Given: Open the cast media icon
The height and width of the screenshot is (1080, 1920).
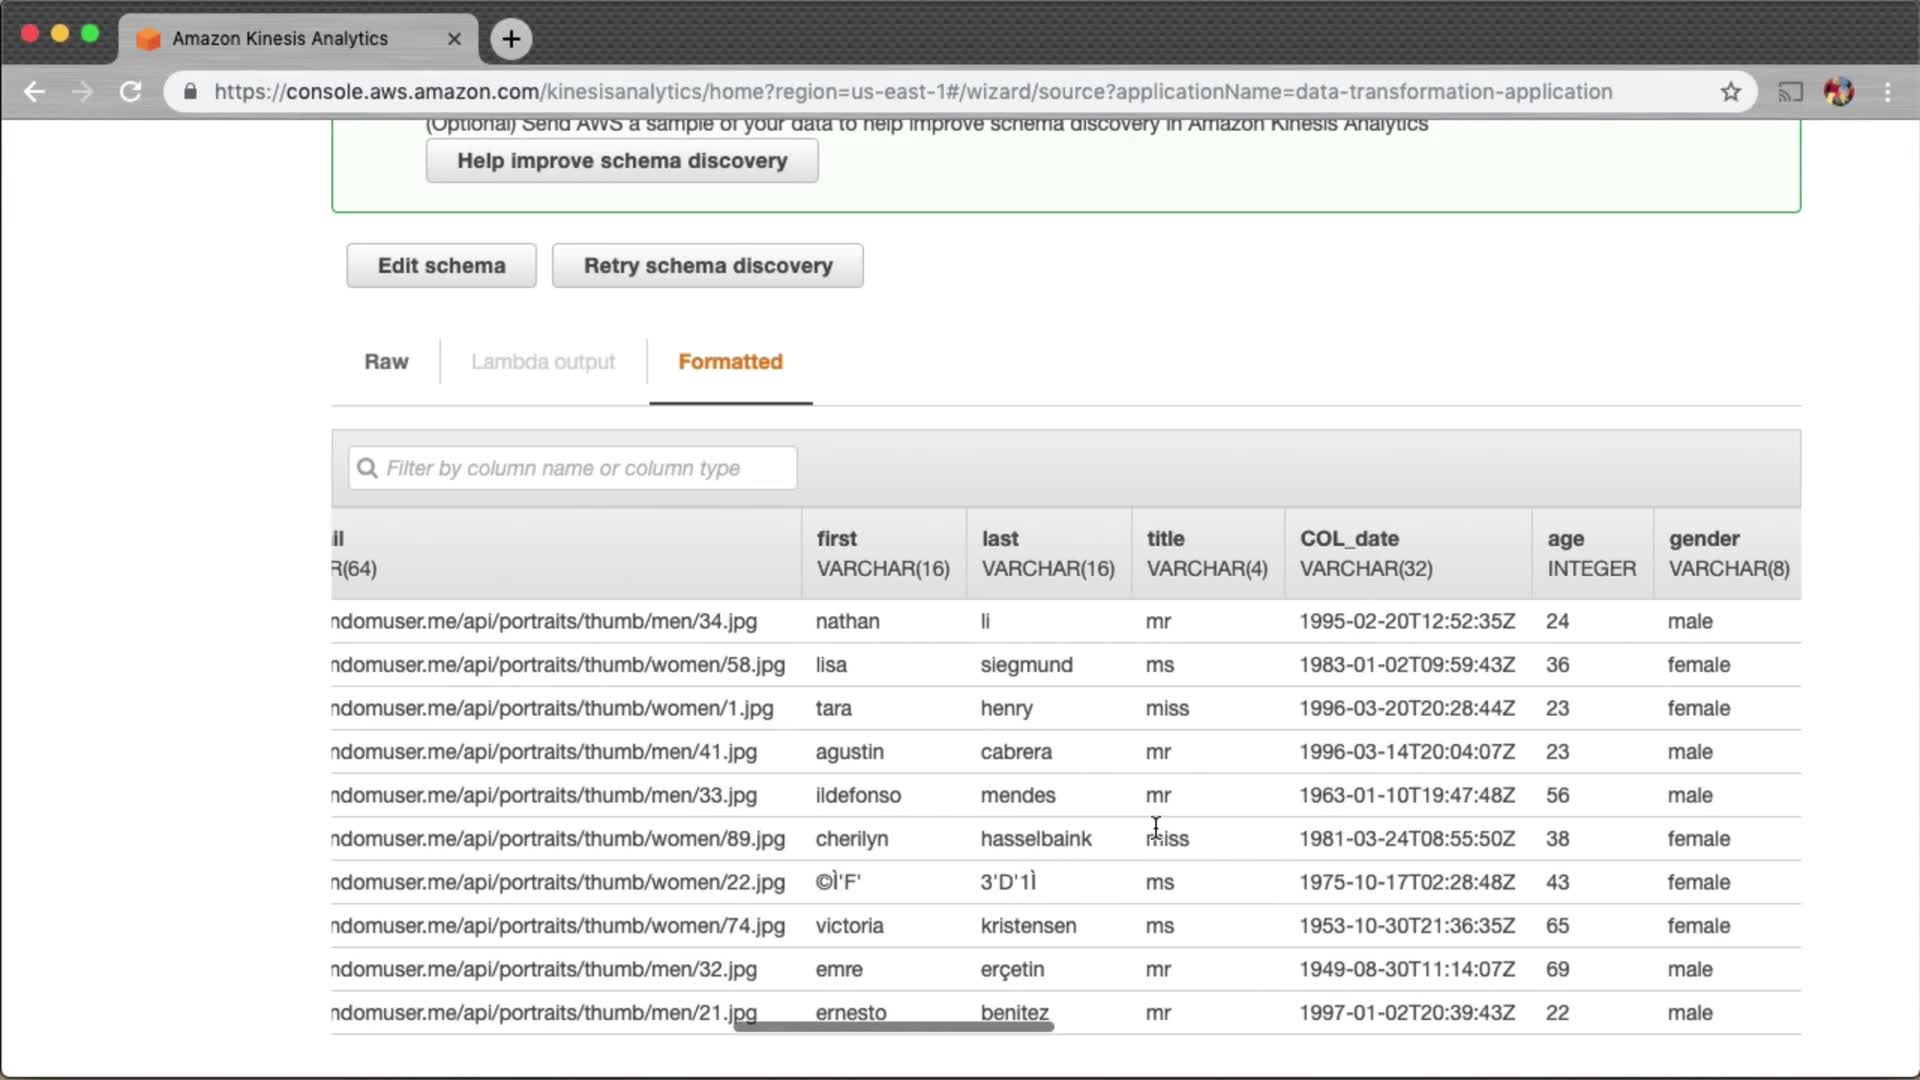Looking at the screenshot, I should click(x=1789, y=92).
